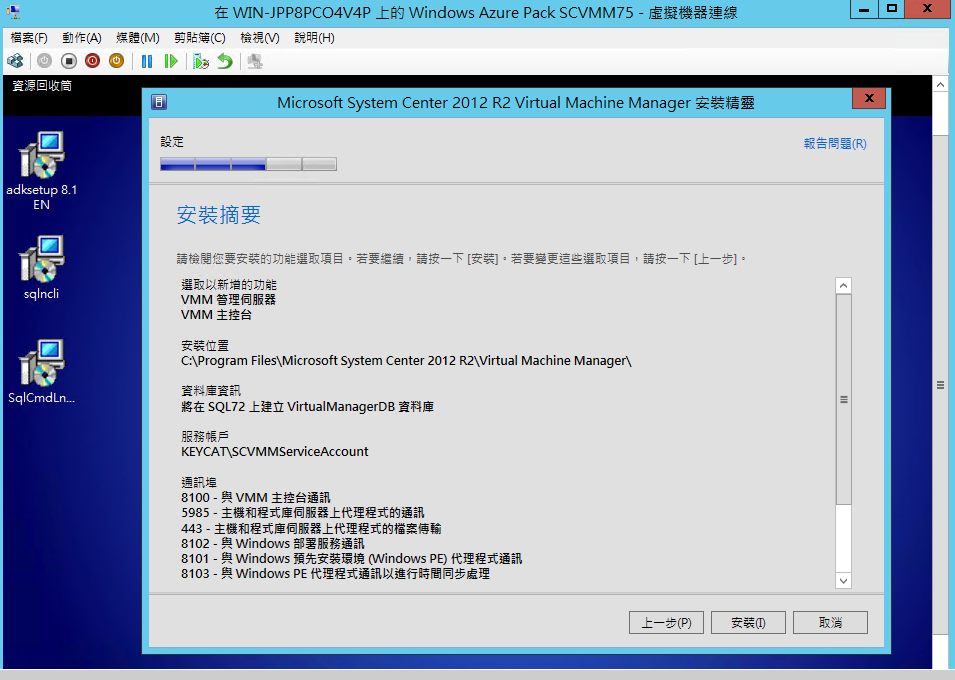Open the 剪貼簿(C) menu
Image resolution: width=955 pixels, height=680 pixels.
200,38
